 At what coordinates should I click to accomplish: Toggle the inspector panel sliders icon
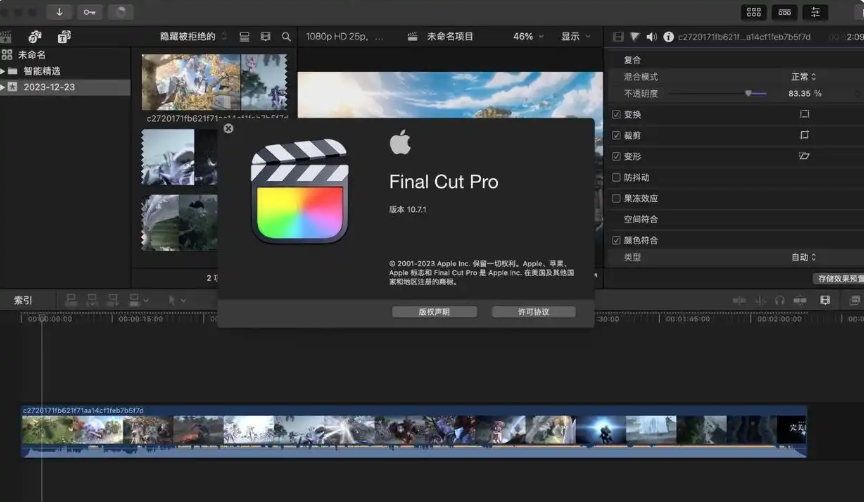point(816,12)
